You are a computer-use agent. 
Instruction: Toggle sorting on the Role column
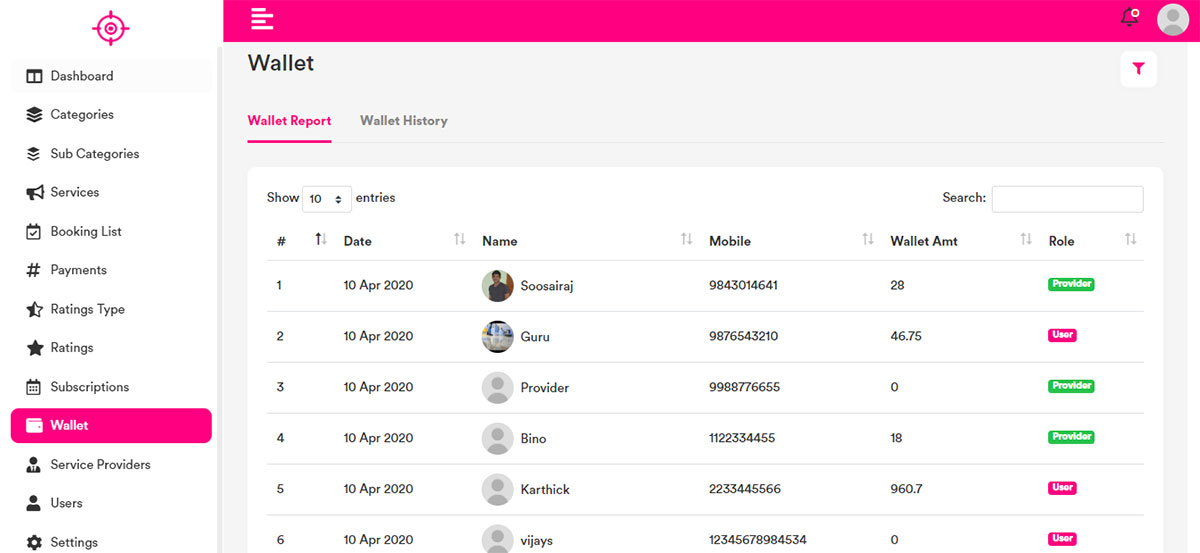1130,240
